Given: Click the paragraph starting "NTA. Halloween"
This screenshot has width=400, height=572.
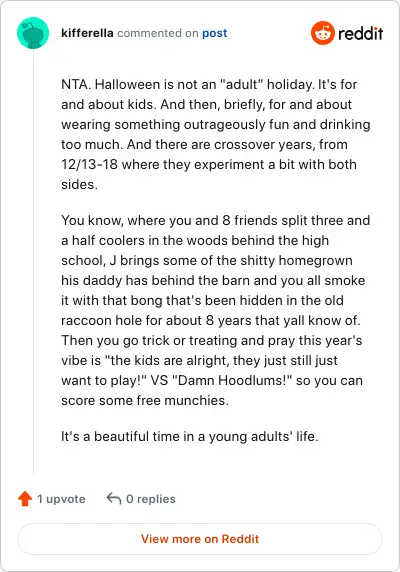Looking at the screenshot, I should click(x=216, y=134).
